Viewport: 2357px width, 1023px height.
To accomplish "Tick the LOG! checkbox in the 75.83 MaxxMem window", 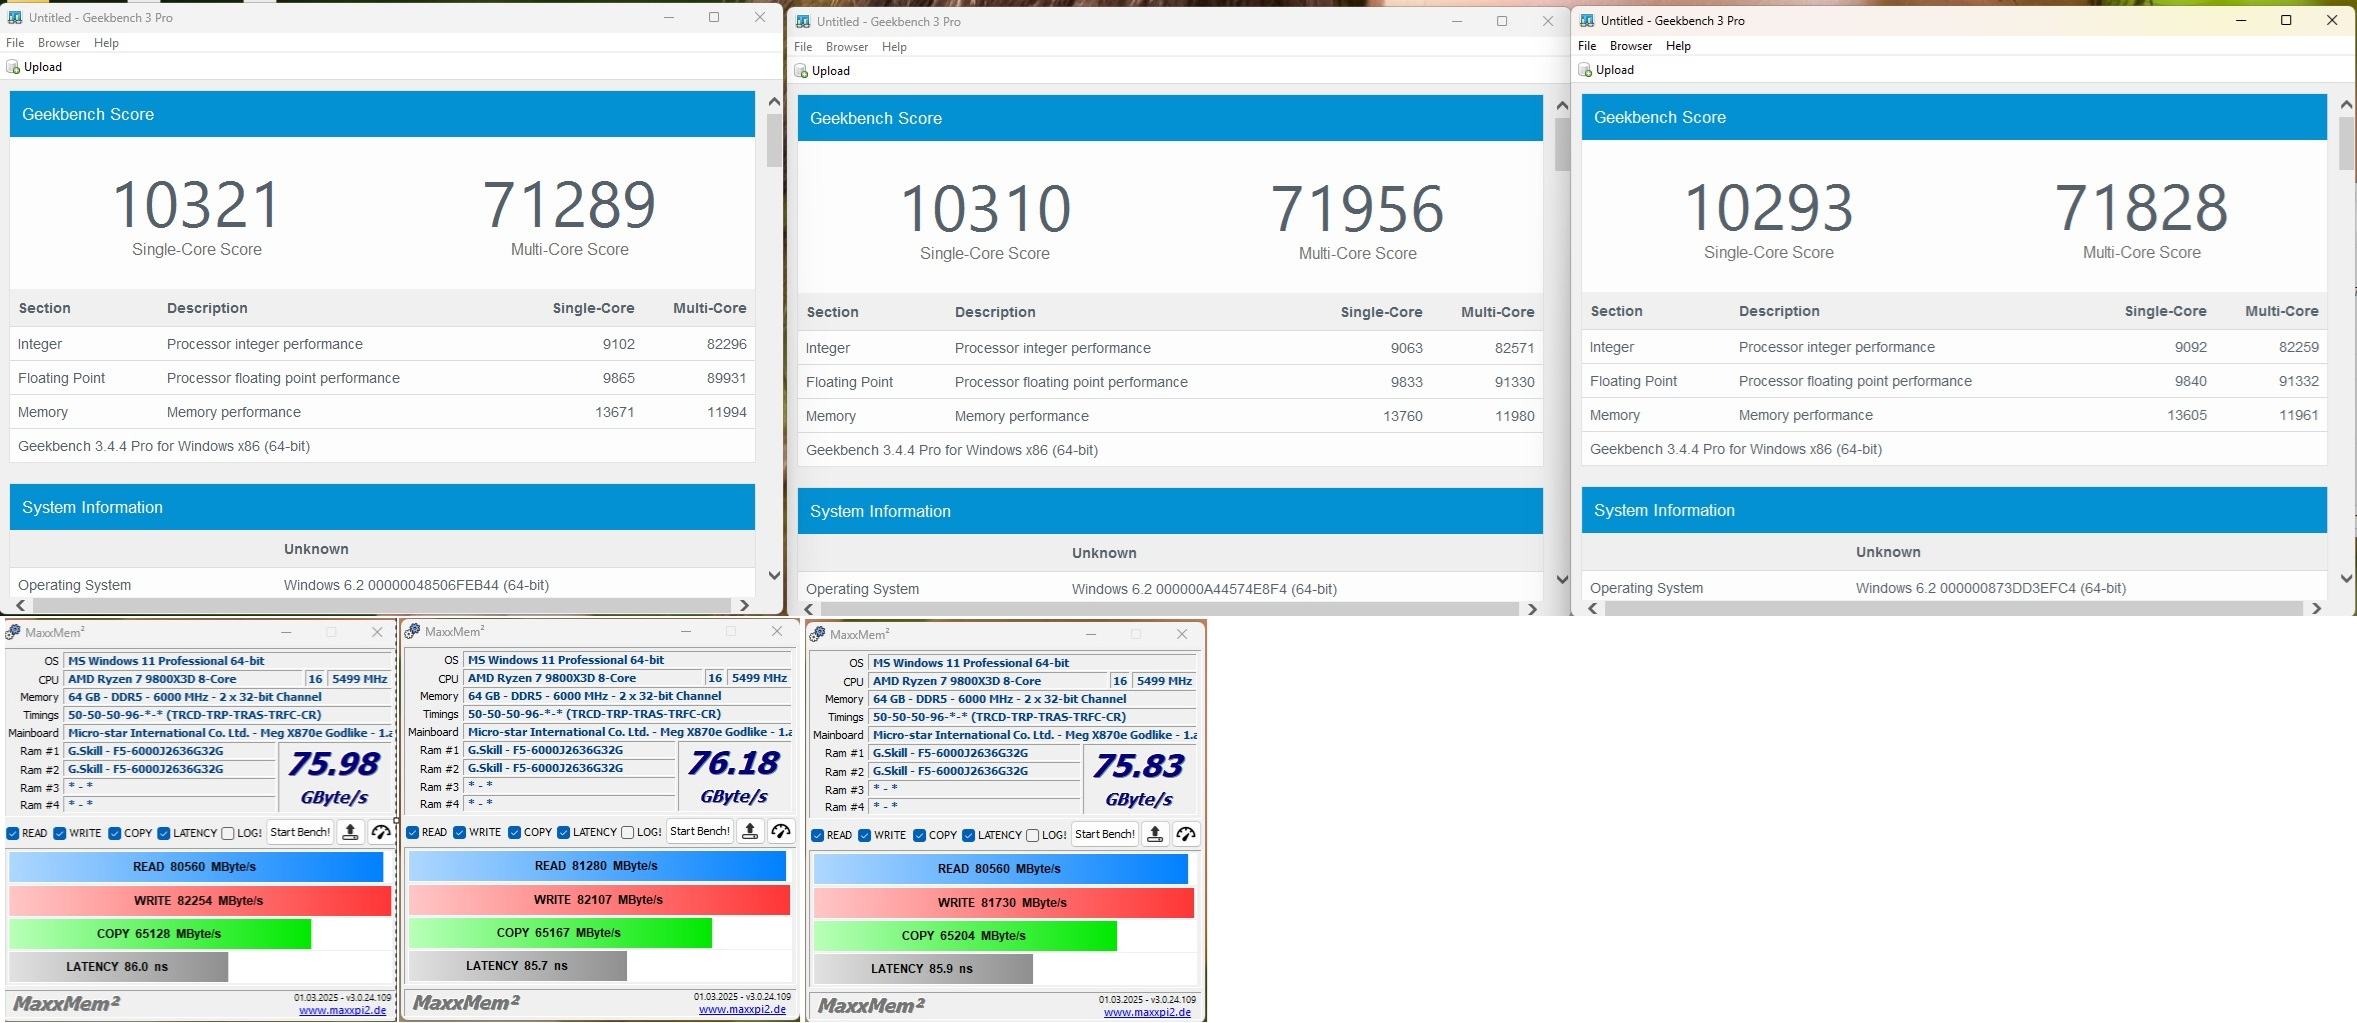I will point(1033,835).
